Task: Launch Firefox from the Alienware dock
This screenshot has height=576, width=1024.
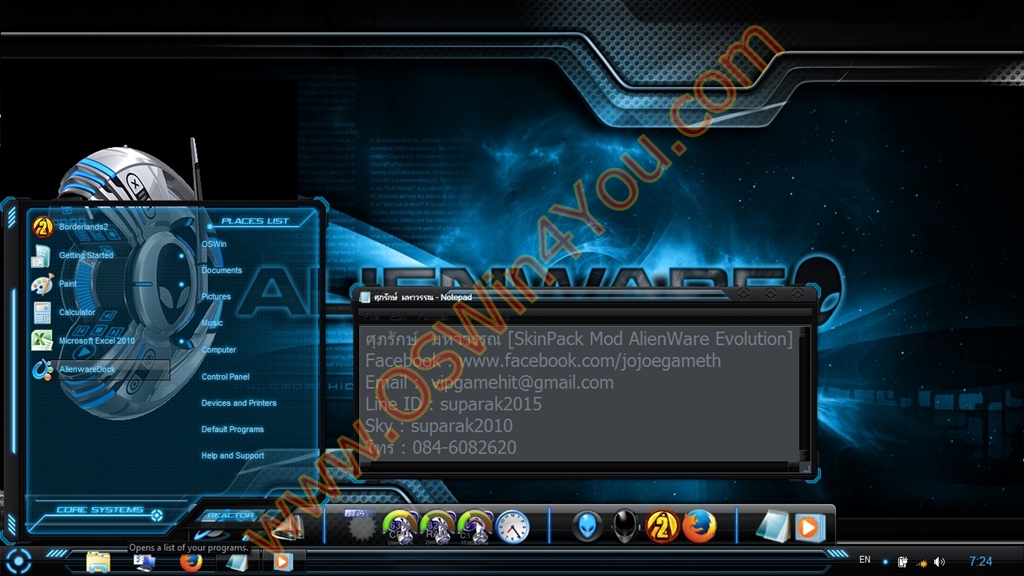Action: click(x=699, y=526)
